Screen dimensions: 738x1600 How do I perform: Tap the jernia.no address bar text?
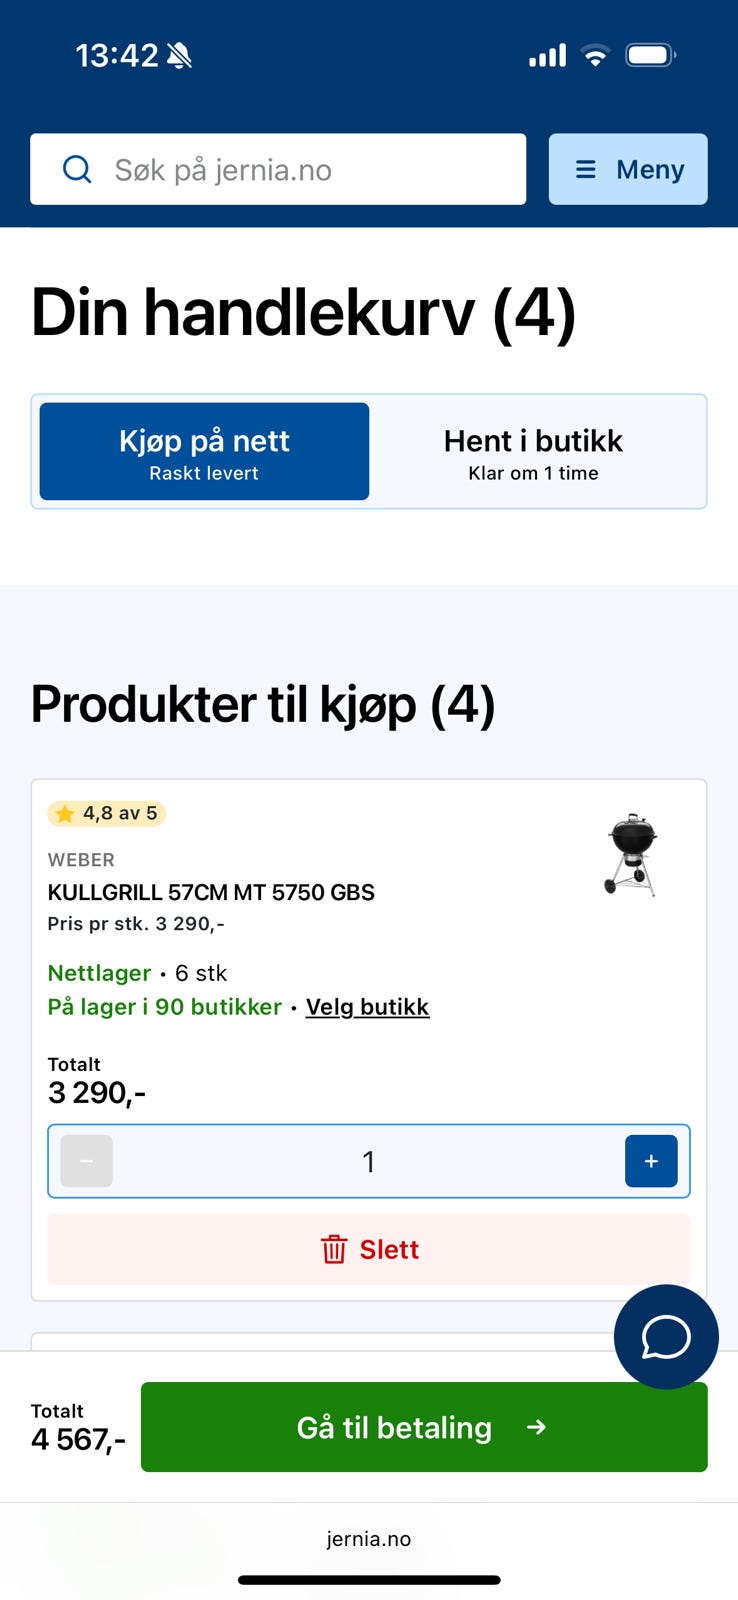(x=369, y=1539)
